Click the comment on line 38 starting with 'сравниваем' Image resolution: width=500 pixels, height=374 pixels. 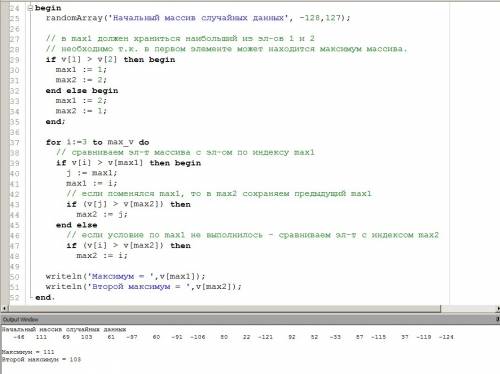185,153
